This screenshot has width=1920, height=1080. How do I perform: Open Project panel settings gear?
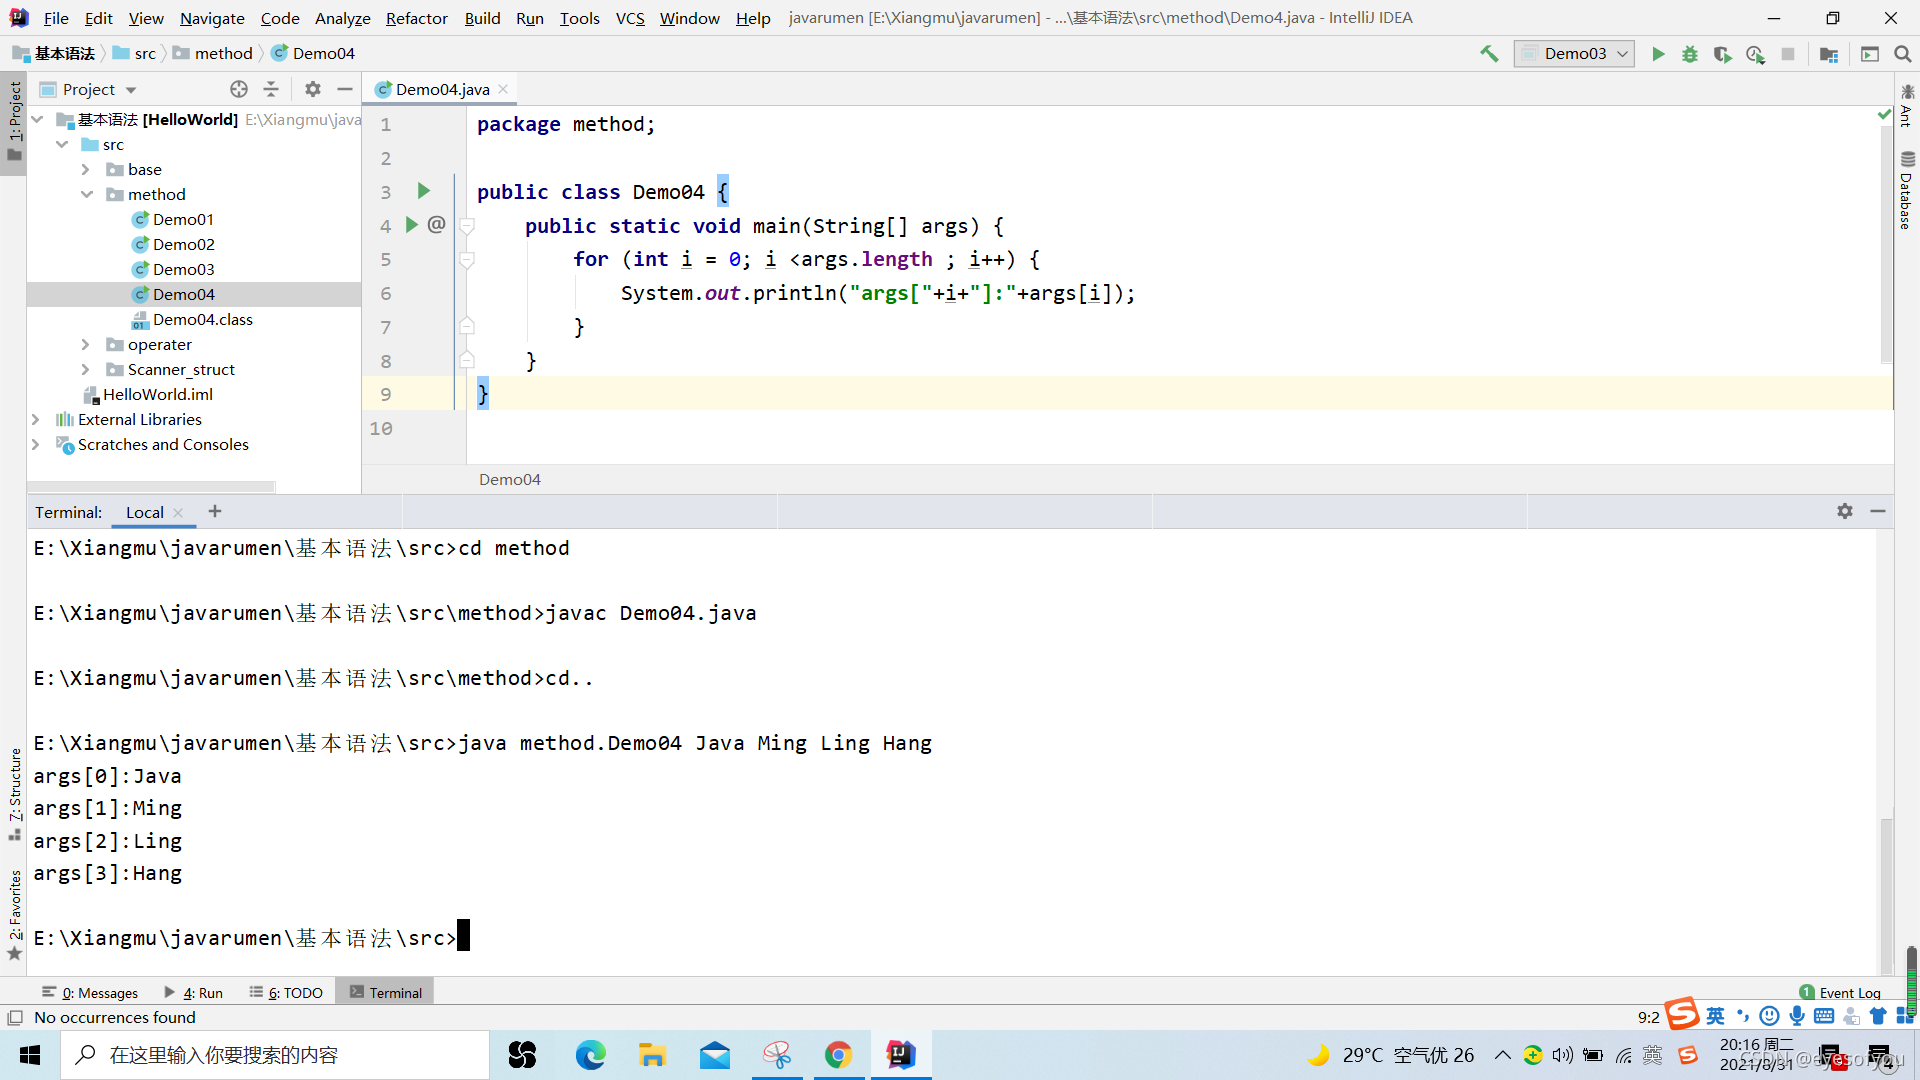click(x=313, y=89)
